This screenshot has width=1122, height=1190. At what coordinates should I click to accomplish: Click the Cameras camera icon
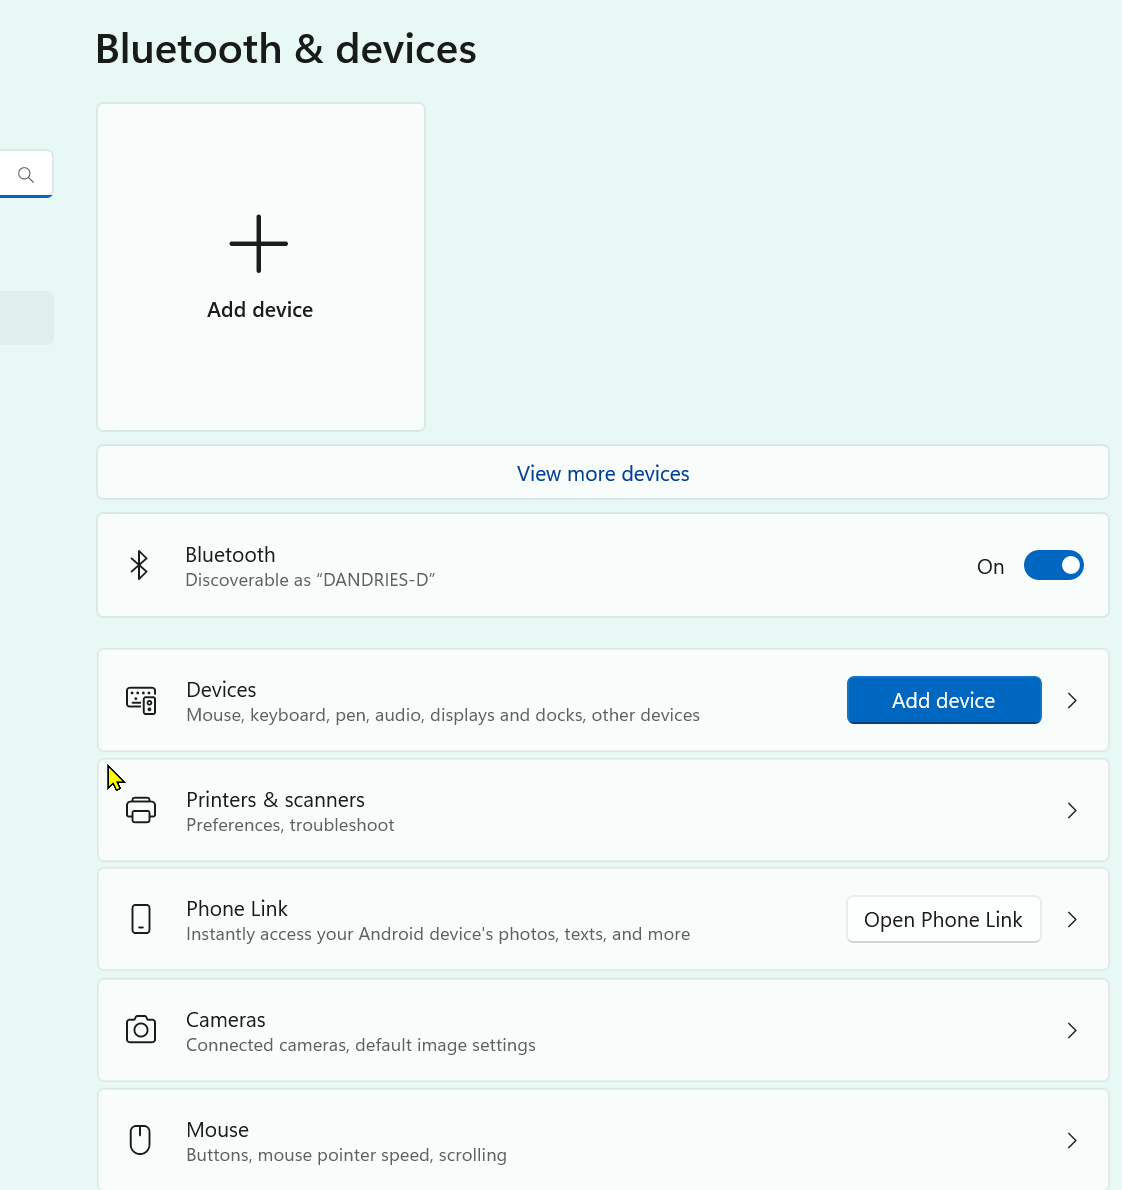click(x=141, y=1030)
